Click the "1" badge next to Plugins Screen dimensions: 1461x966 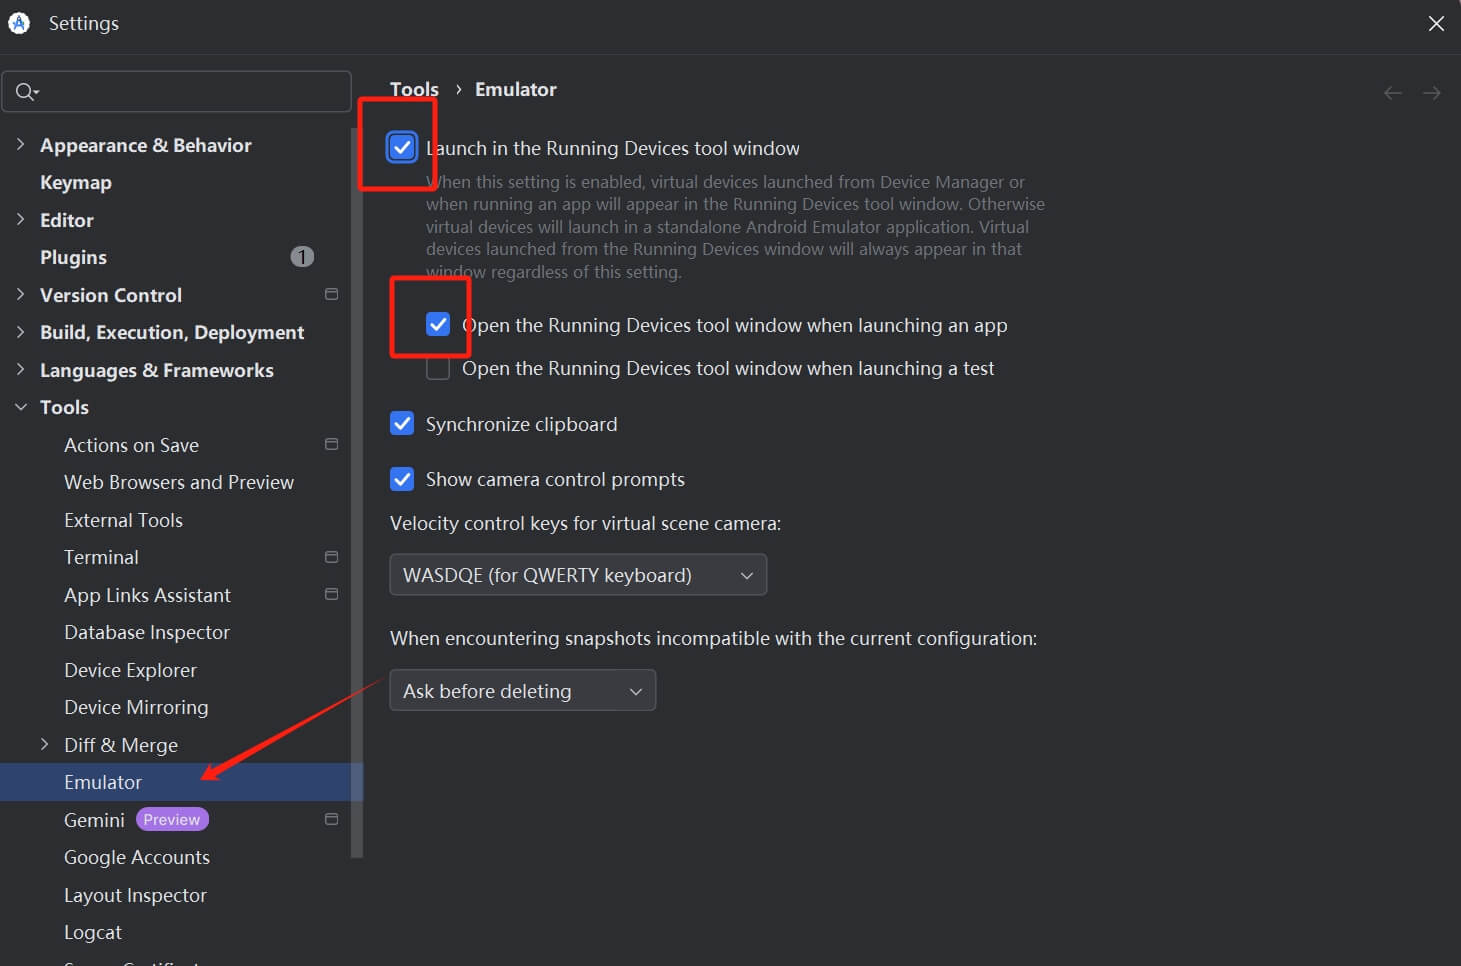point(302,256)
